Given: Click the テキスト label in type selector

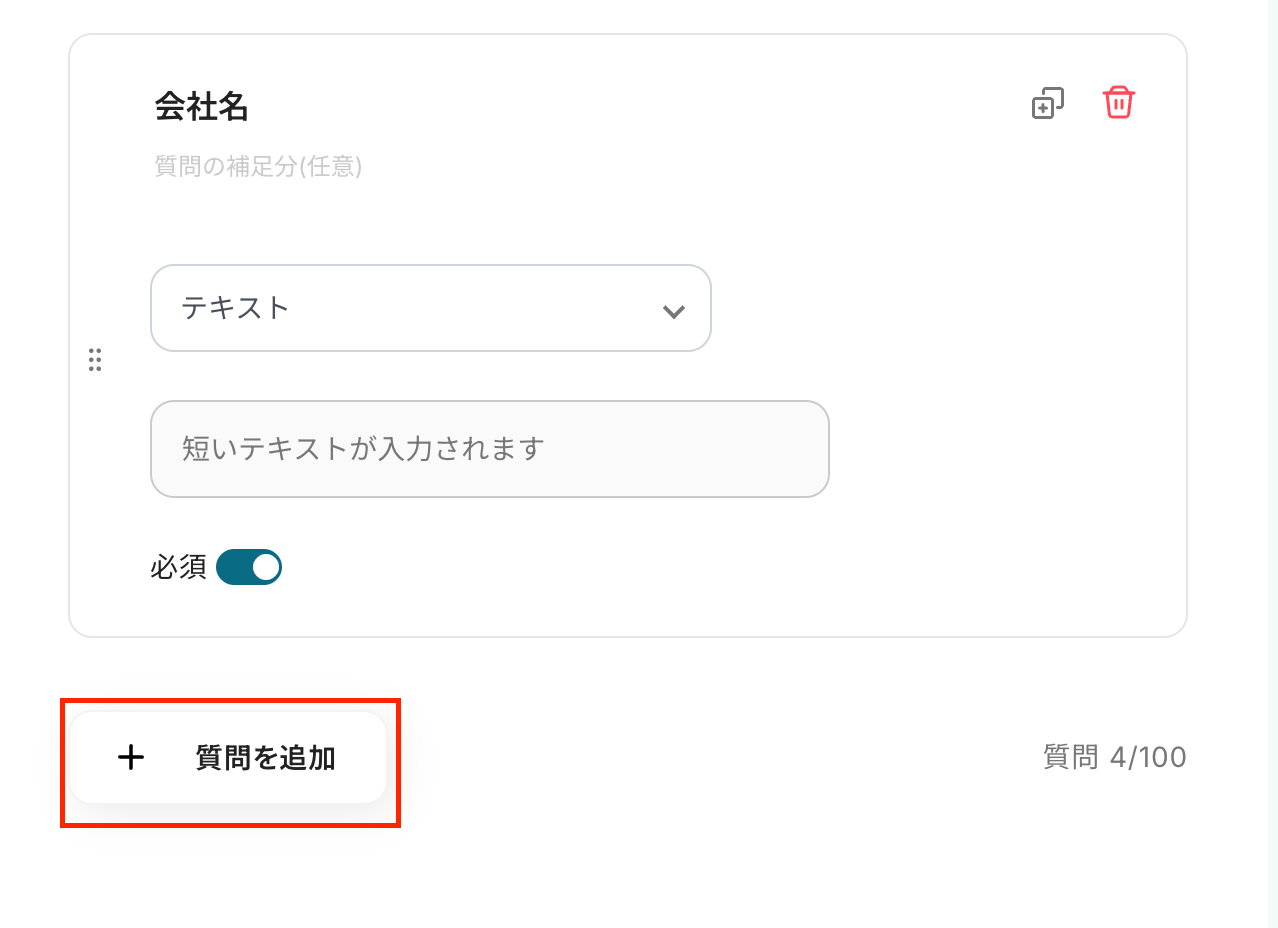Looking at the screenshot, I should click(236, 308).
